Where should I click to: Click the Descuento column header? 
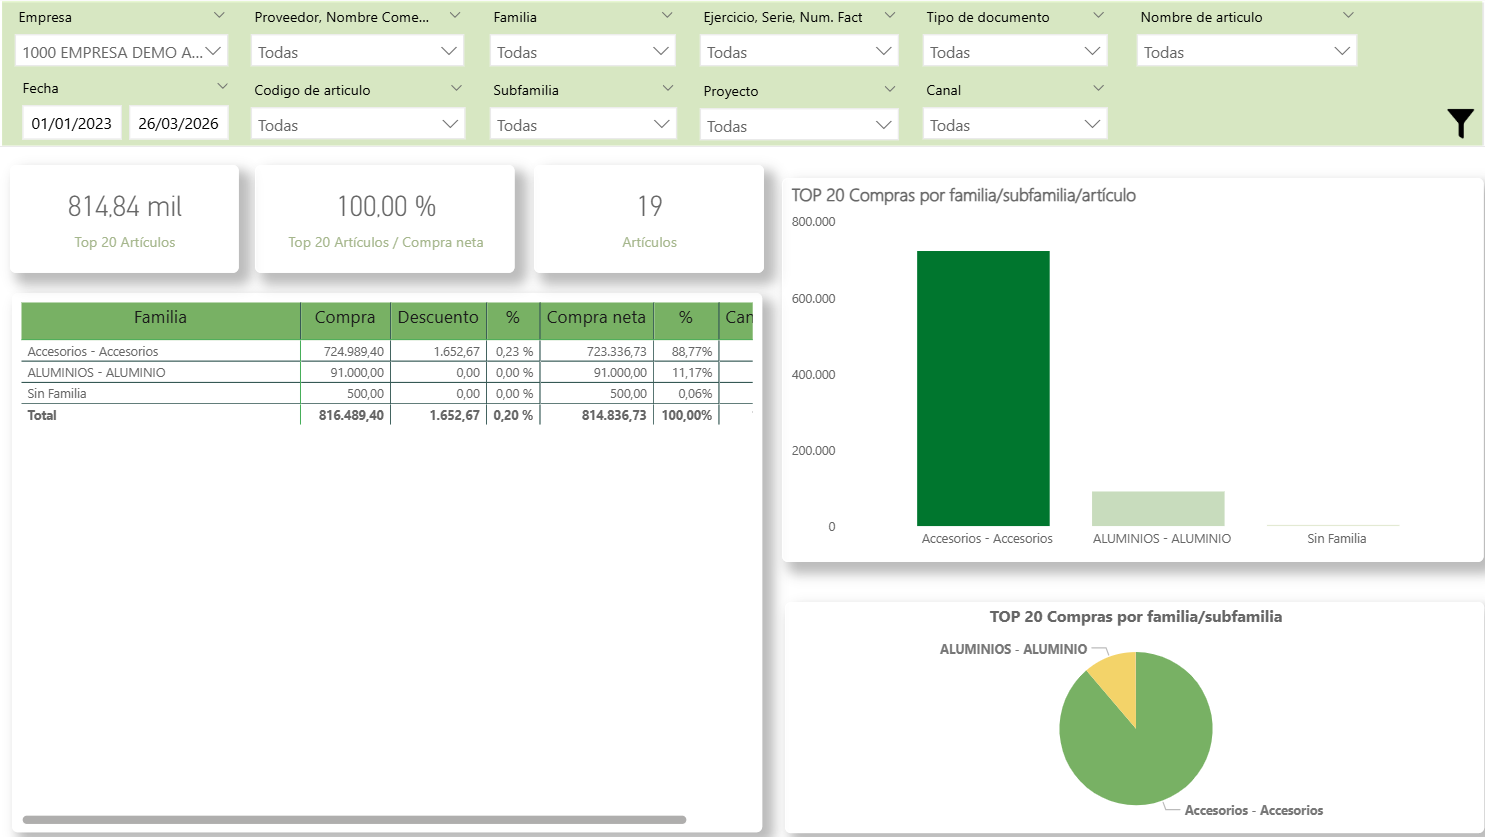tap(438, 318)
